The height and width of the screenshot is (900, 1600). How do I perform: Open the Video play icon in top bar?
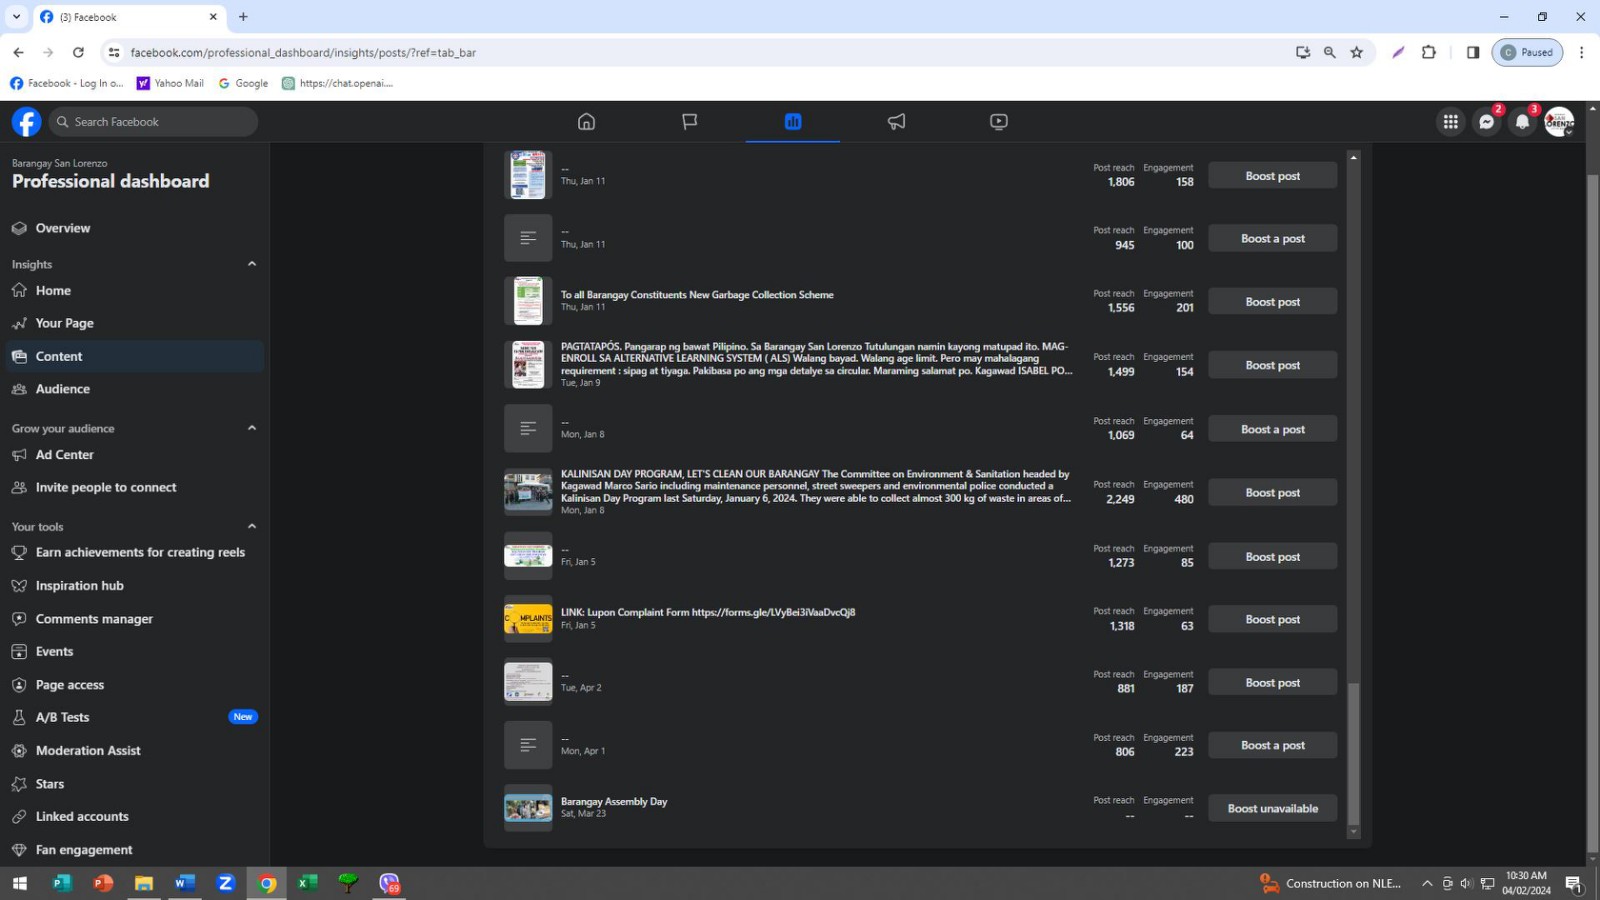999,122
